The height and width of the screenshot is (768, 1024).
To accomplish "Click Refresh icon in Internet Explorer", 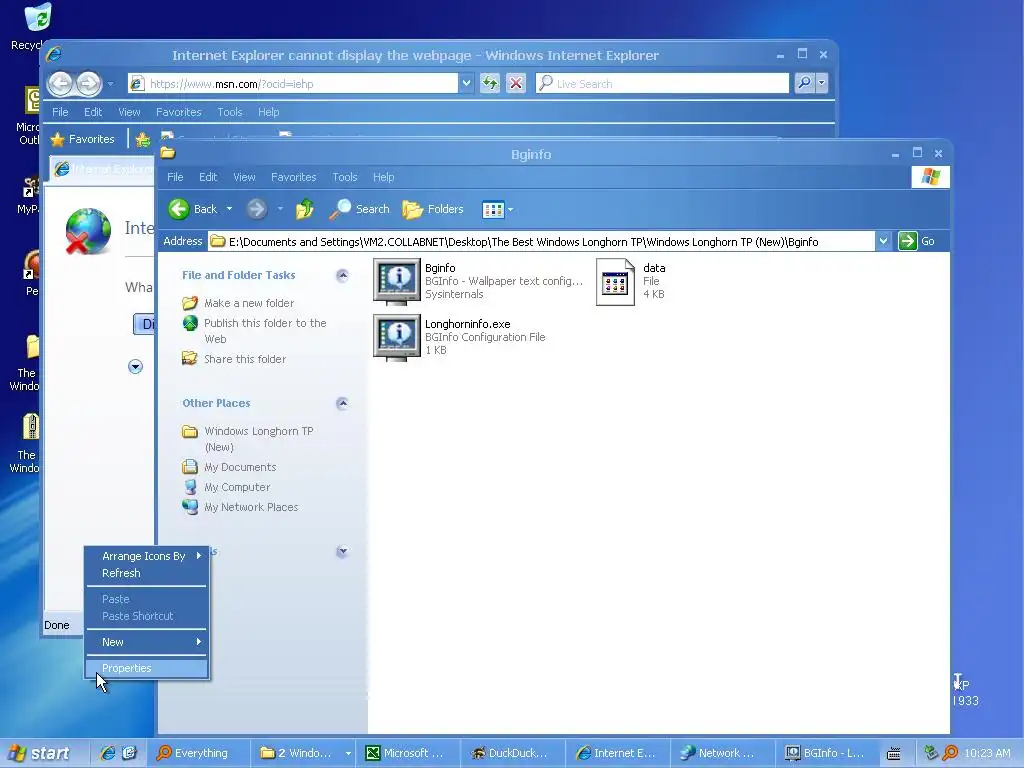I will (x=490, y=83).
